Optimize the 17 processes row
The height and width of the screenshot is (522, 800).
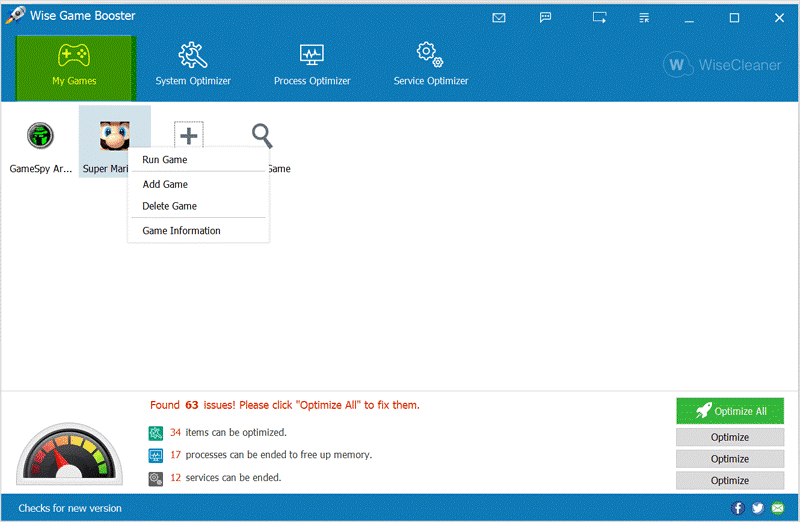(730, 459)
